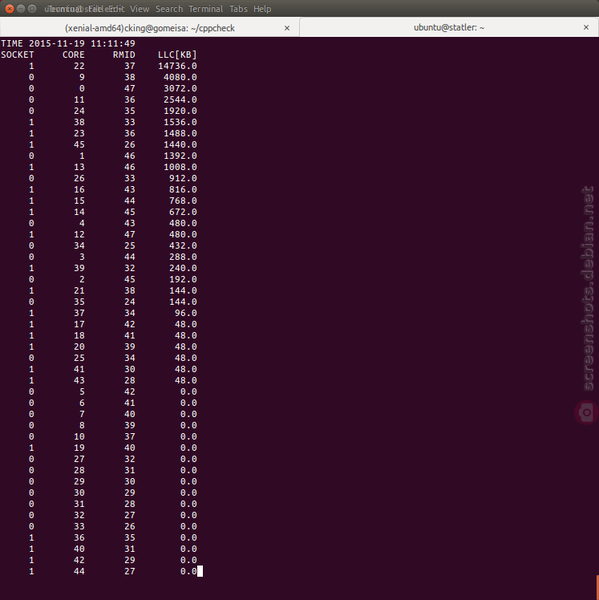Open the Terminal menu
Image resolution: width=599 pixels, height=600 pixels.
click(x=206, y=9)
